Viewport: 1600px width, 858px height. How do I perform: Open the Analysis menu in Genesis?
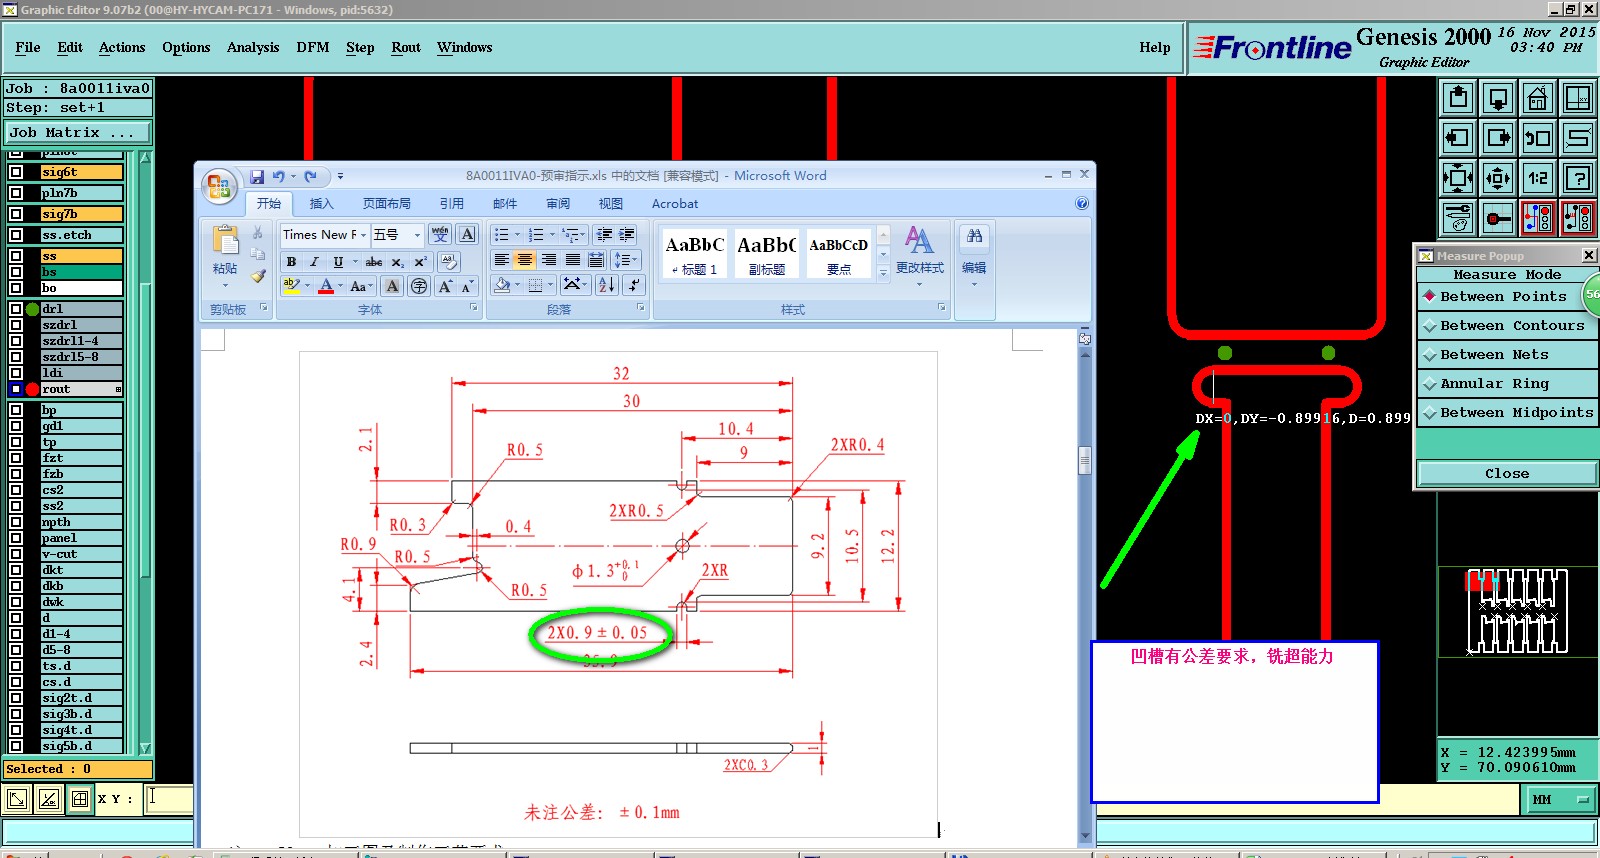(x=253, y=47)
